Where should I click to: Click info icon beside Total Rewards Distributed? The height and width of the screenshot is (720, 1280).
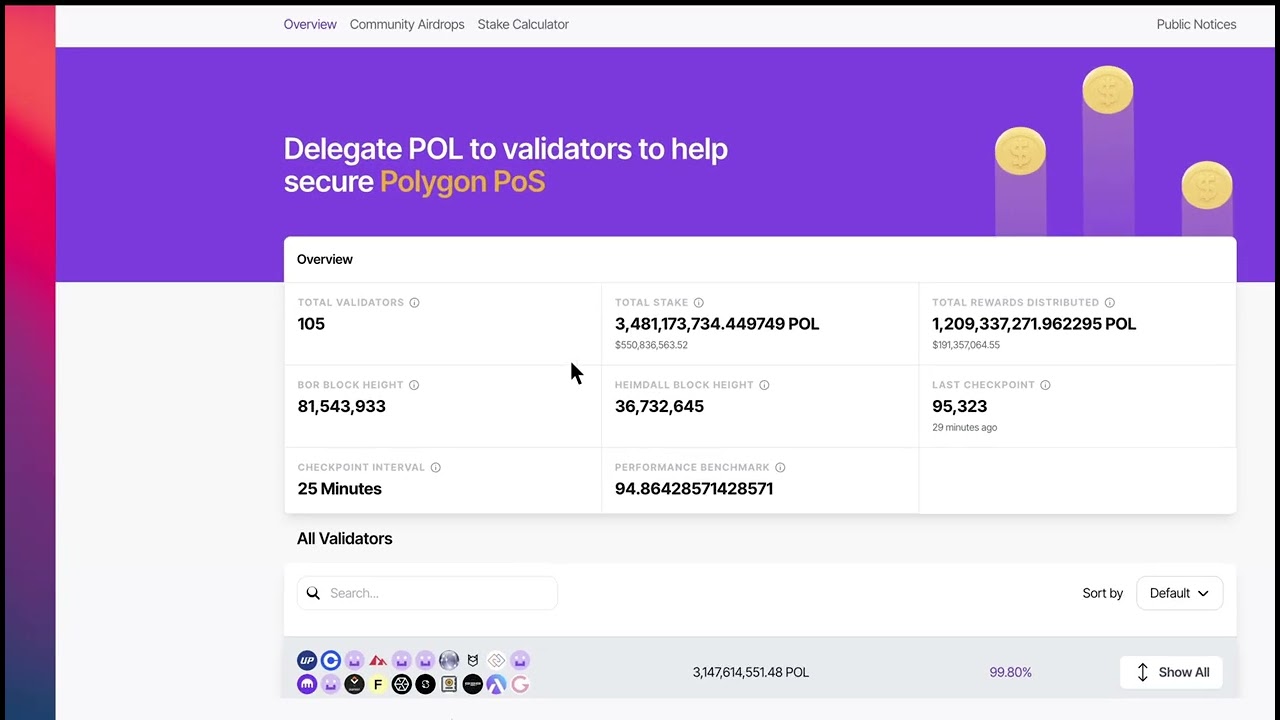point(1110,302)
